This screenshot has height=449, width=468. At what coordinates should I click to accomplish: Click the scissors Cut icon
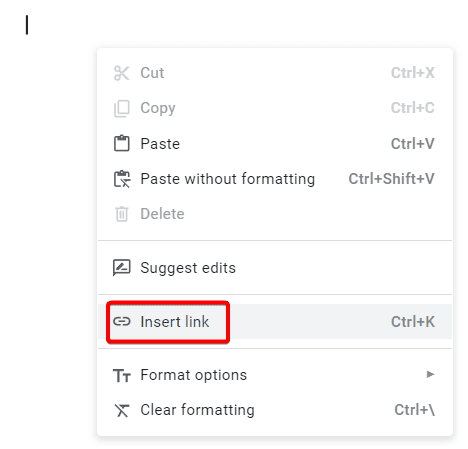(121, 73)
